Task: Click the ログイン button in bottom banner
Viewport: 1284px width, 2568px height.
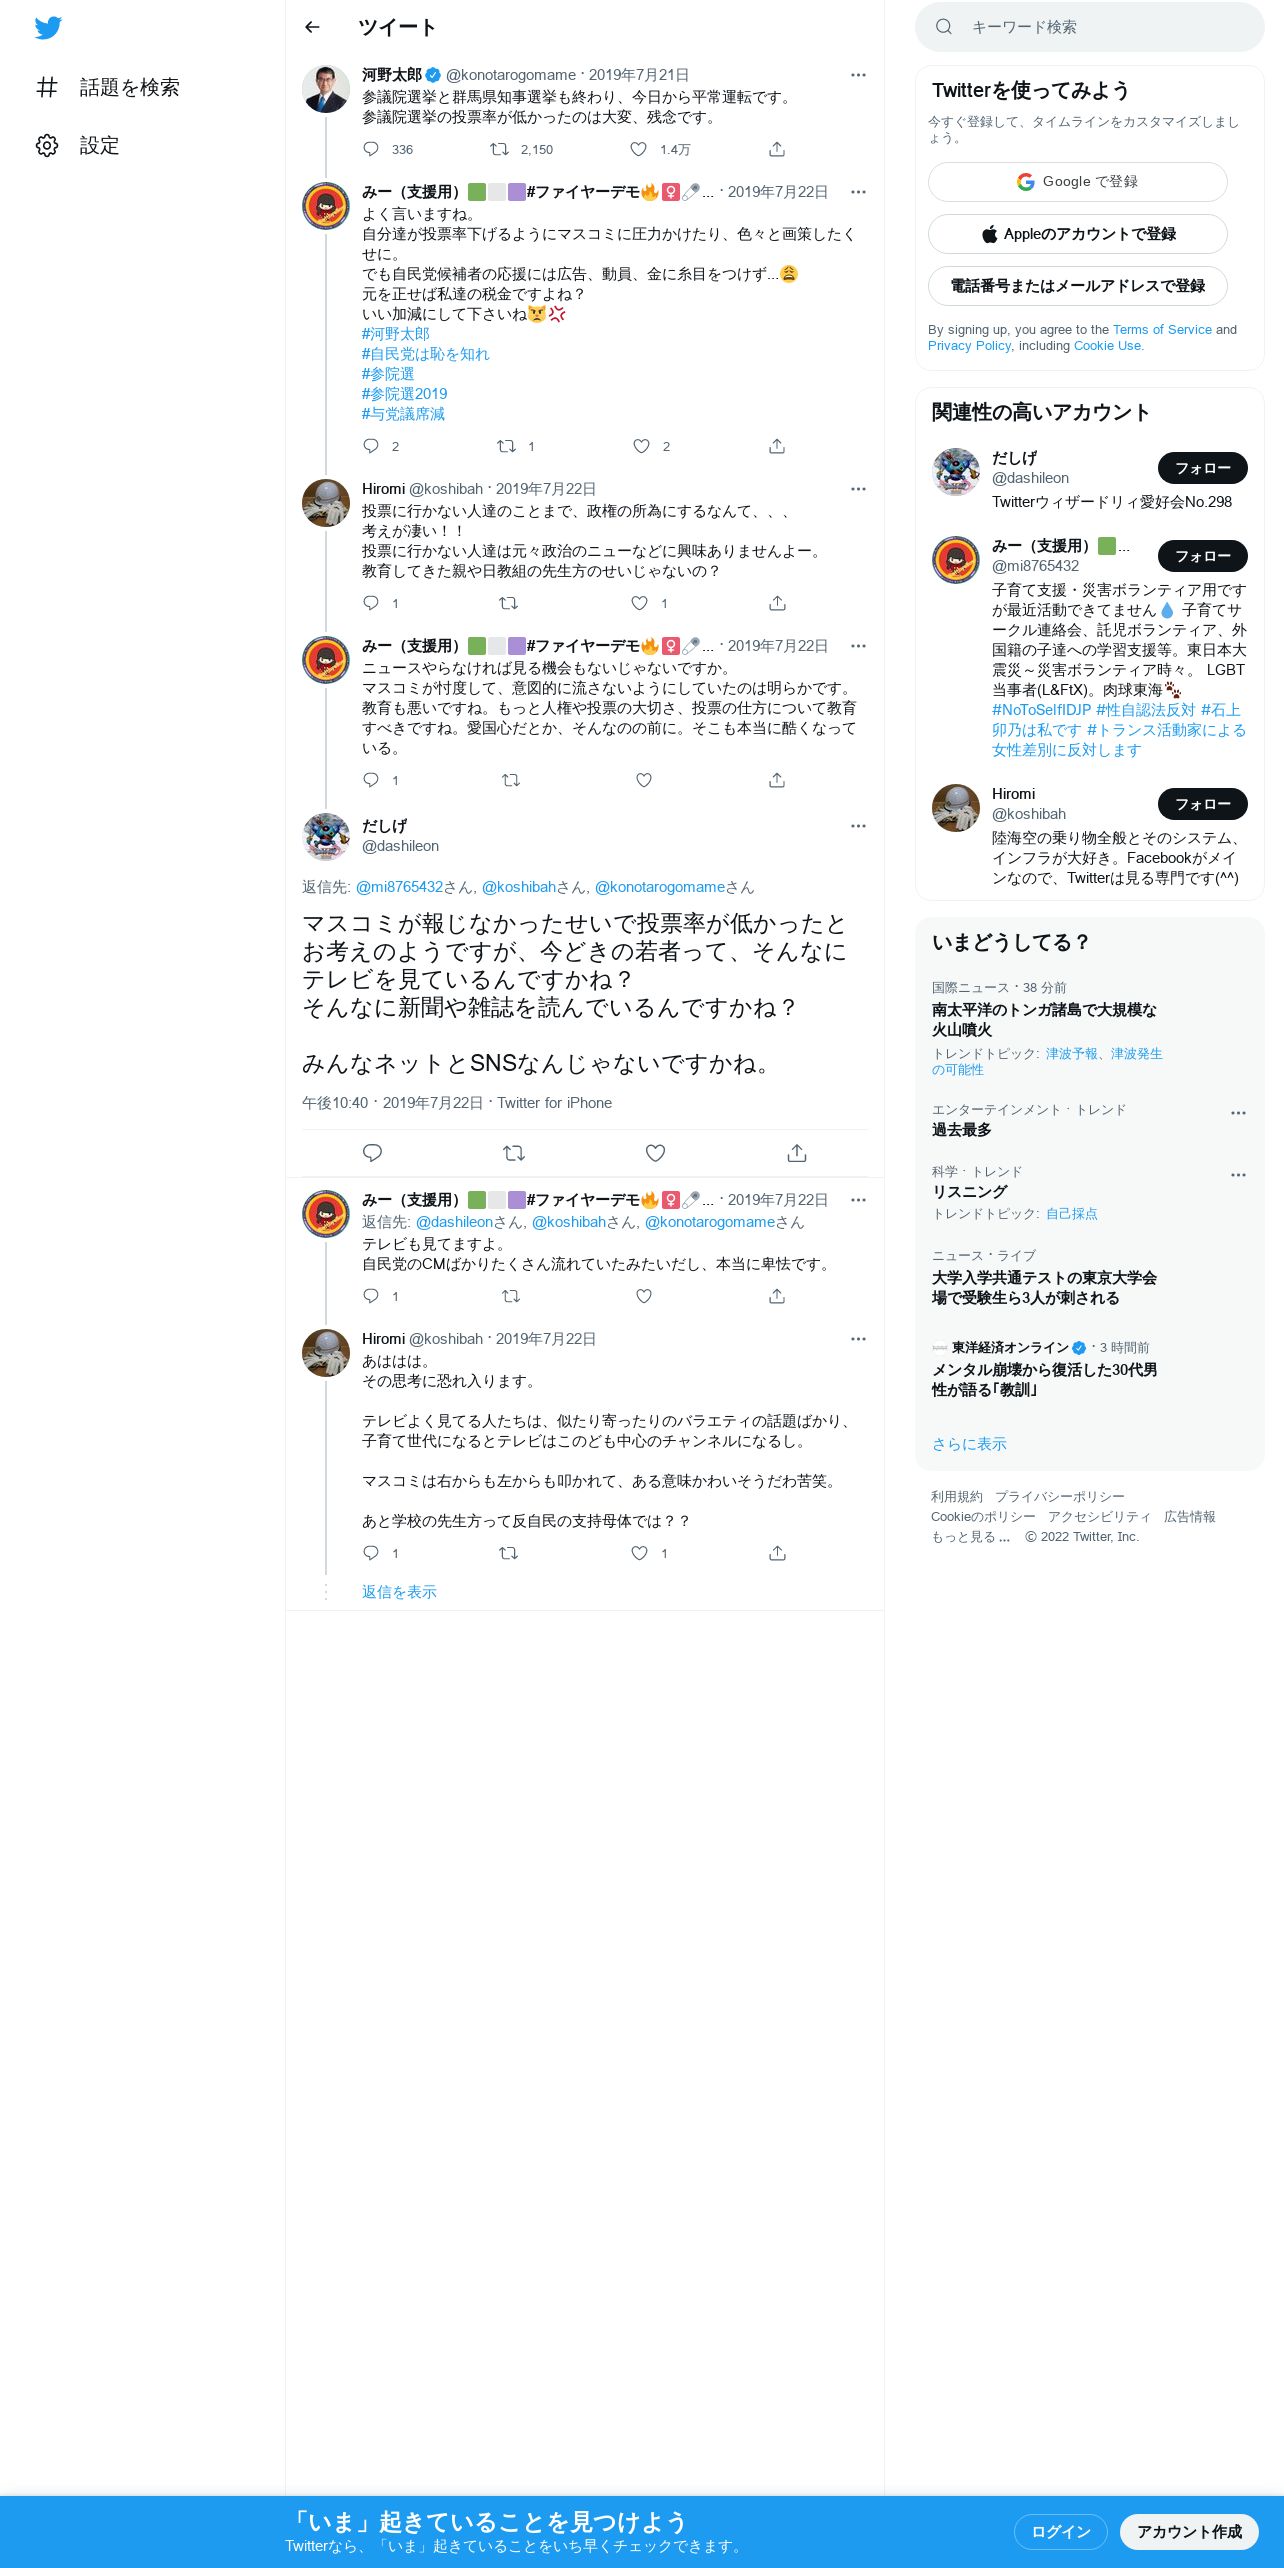Action: pyautogui.click(x=1060, y=2532)
